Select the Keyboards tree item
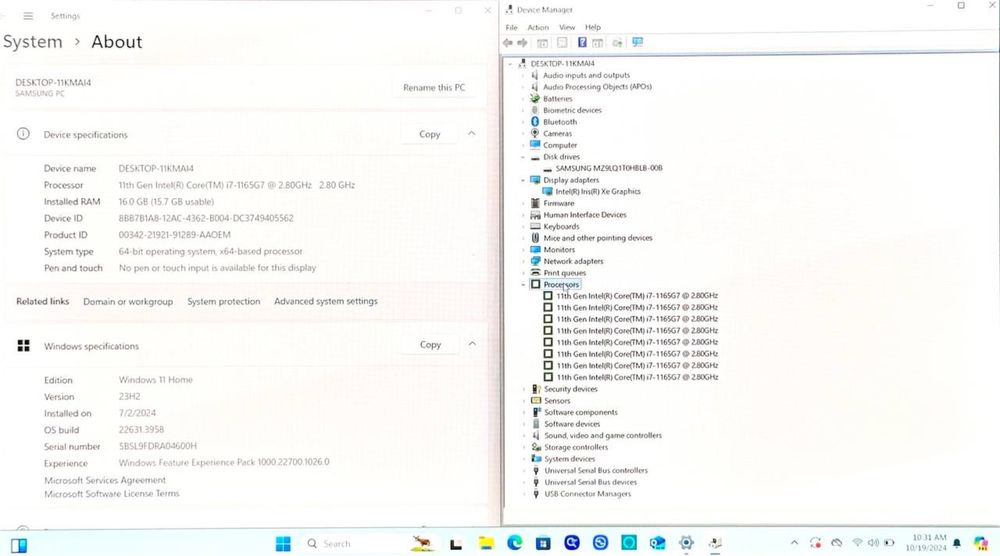1000x556 pixels. click(x=561, y=226)
